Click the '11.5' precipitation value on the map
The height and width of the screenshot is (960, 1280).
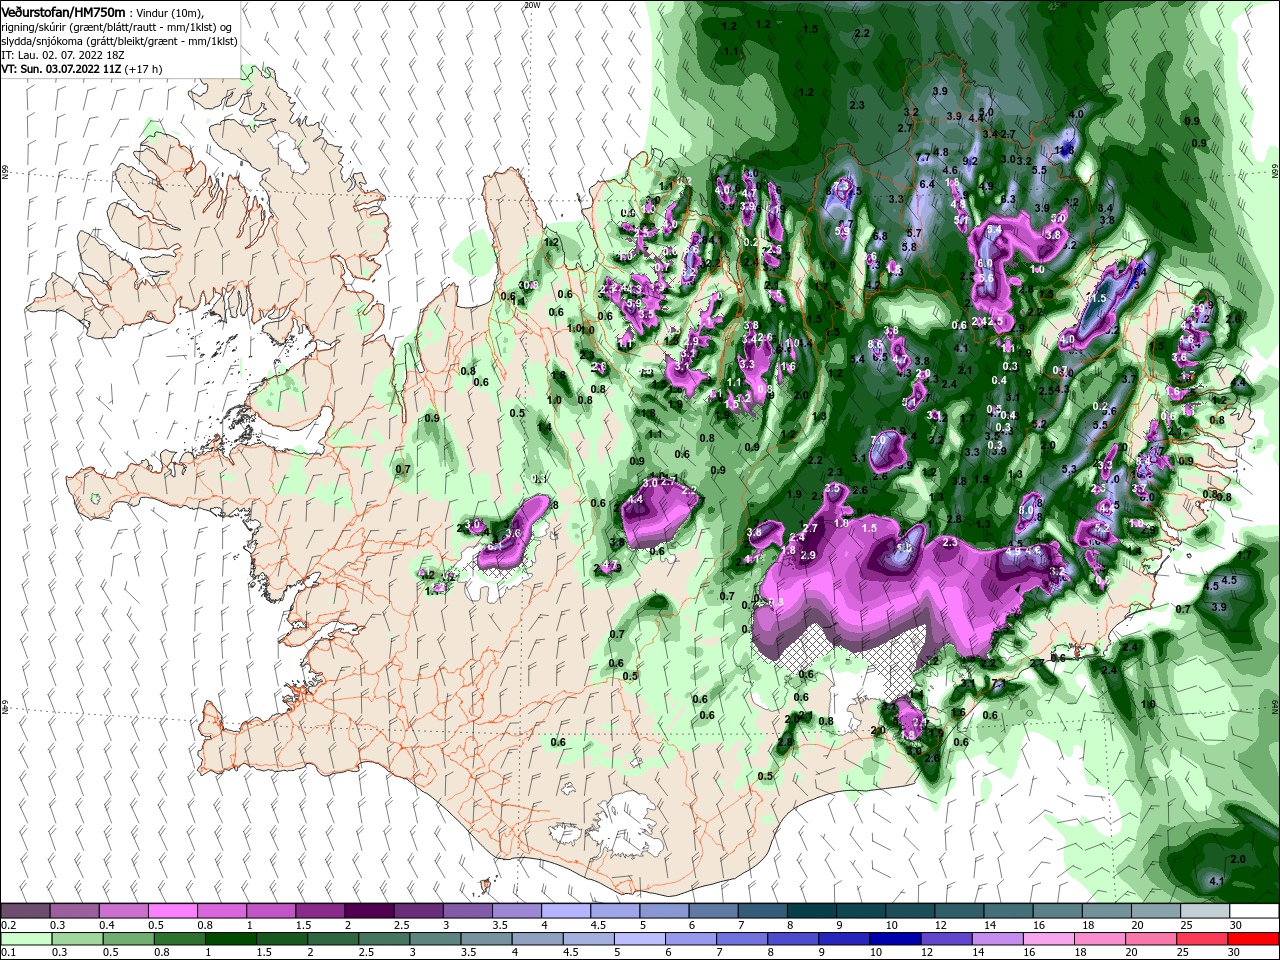tap(1097, 298)
